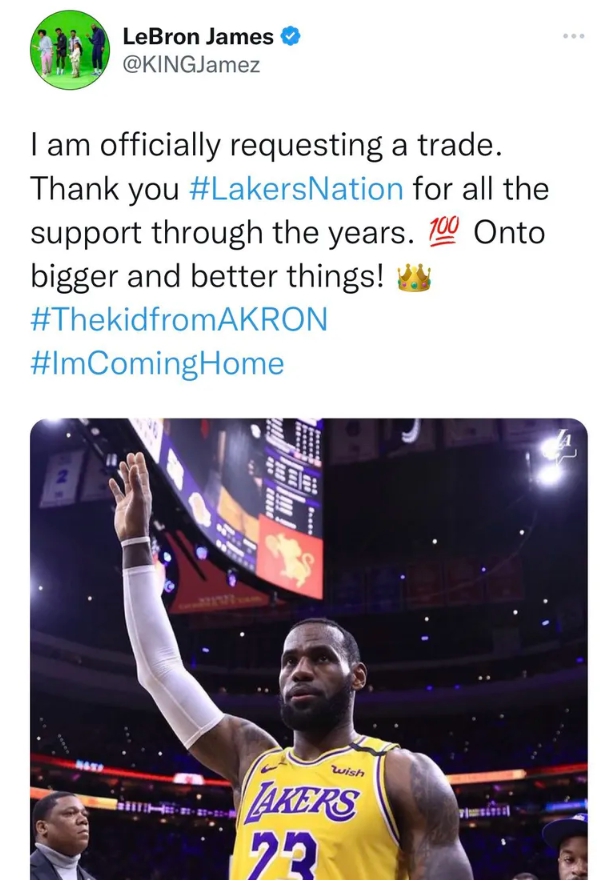Open the three-dot more options menu
The height and width of the screenshot is (883, 600).
click(x=572, y=36)
